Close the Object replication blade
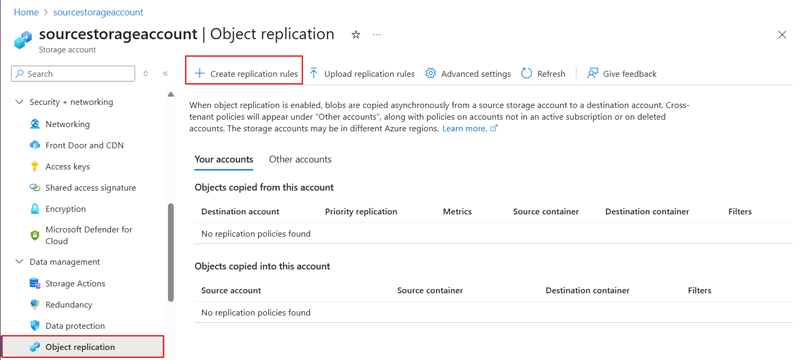This screenshot has height=360, width=800. tap(782, 35)
